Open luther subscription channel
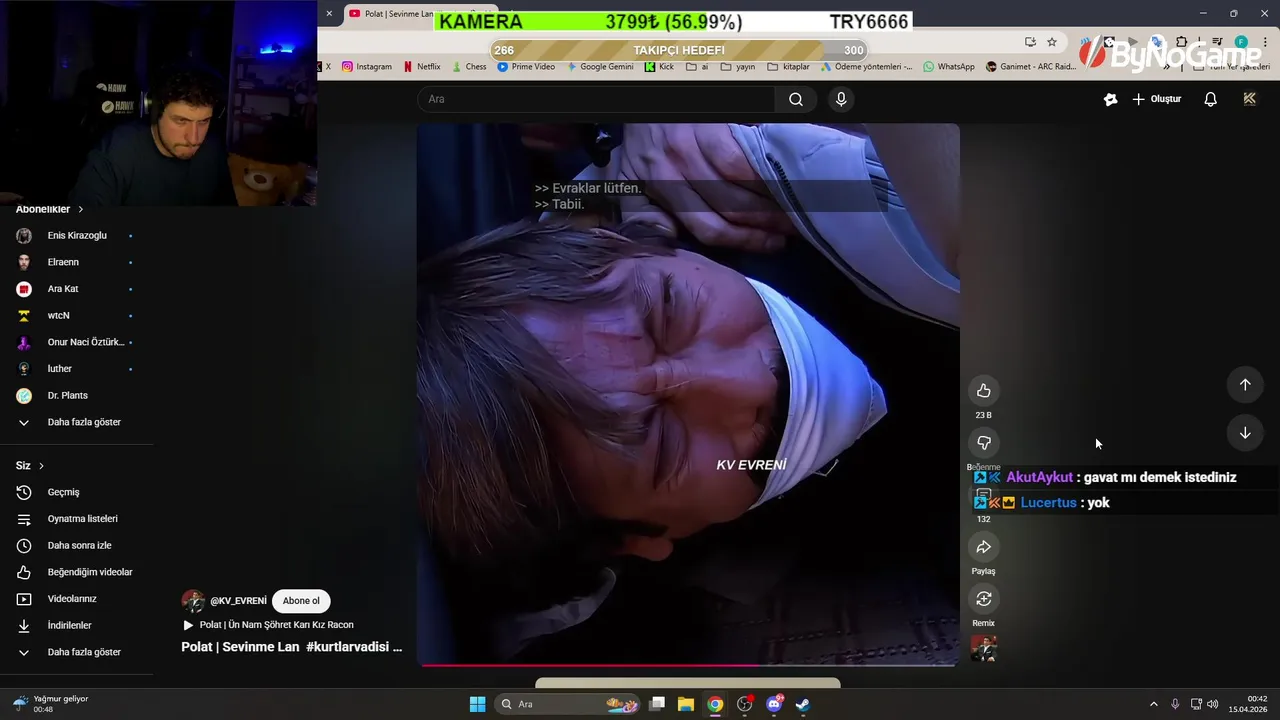 point(77,369)
